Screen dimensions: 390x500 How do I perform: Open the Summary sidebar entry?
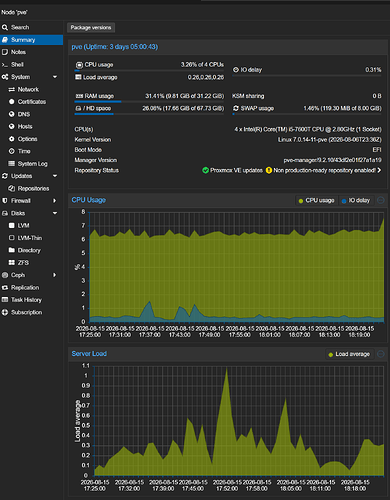(x=31, y=40)
